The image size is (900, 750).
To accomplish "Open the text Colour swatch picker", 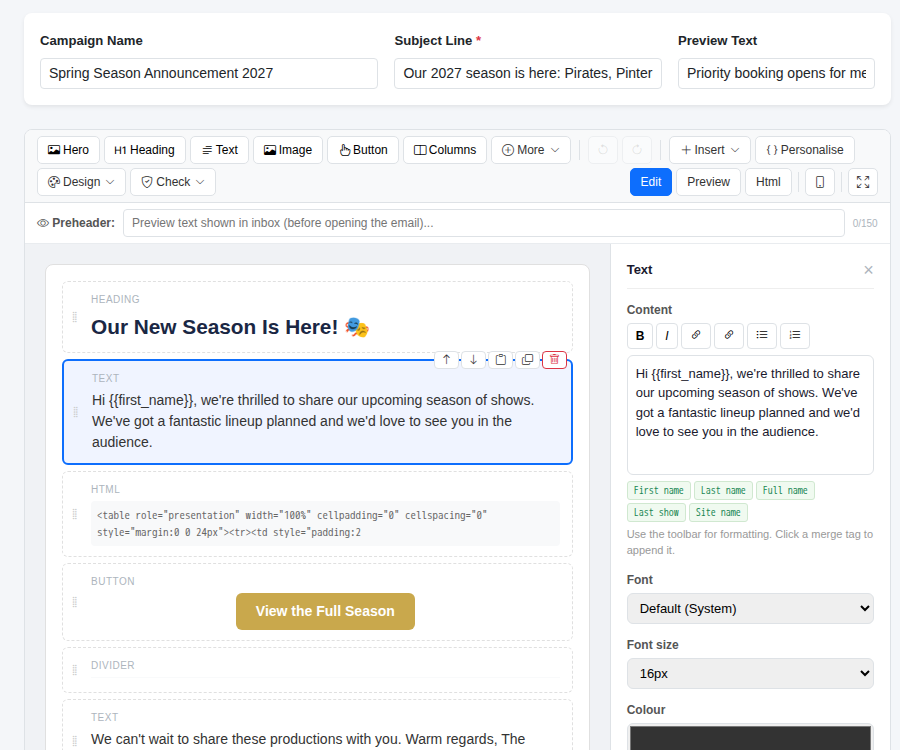I will 750,737.
